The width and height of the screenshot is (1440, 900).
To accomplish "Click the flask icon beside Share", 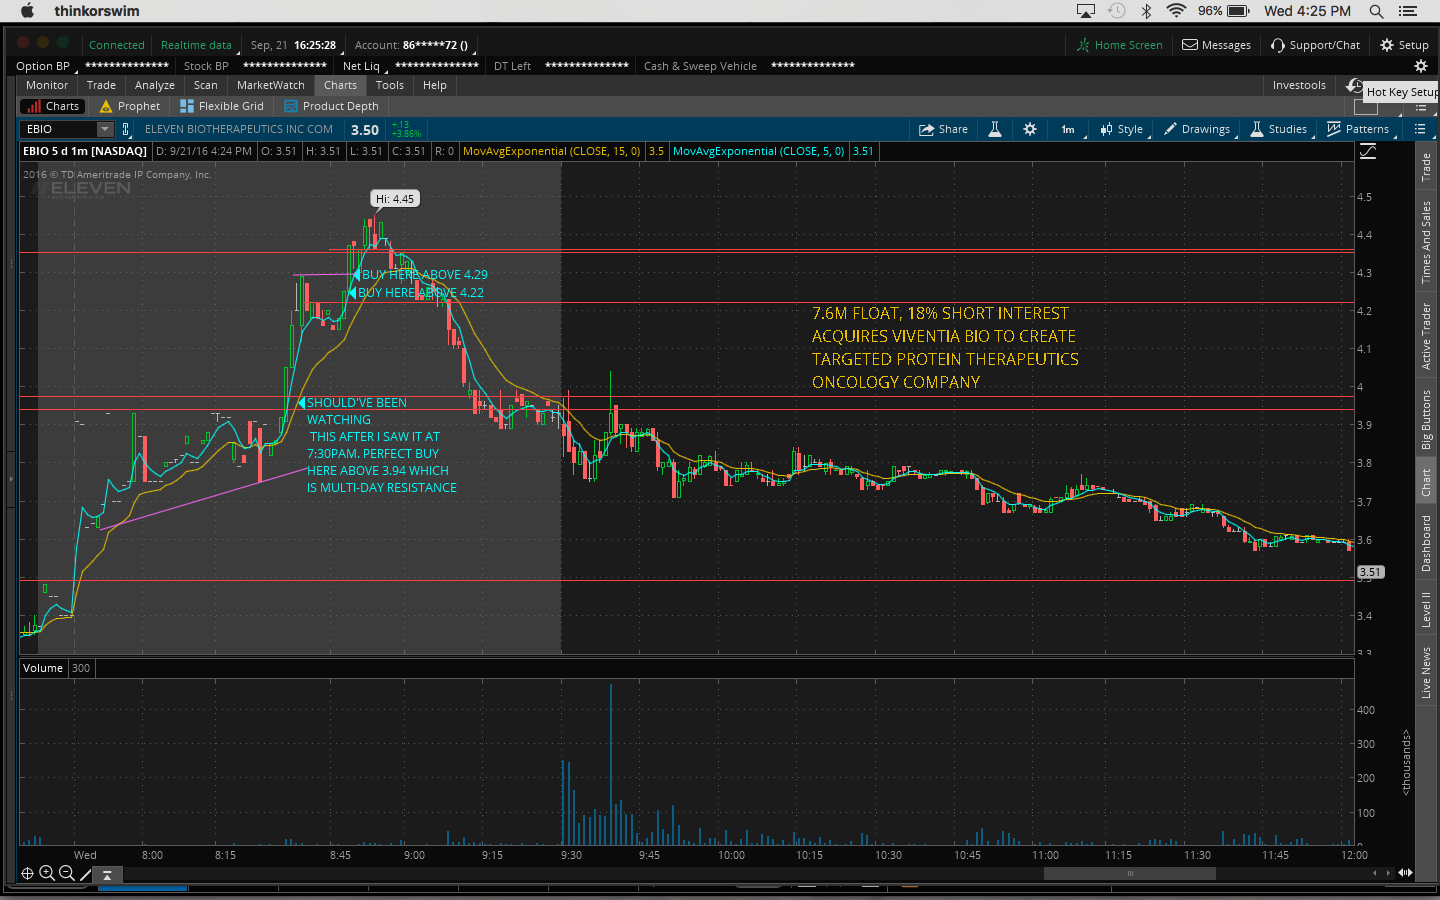I will click(x=995, y=129).
